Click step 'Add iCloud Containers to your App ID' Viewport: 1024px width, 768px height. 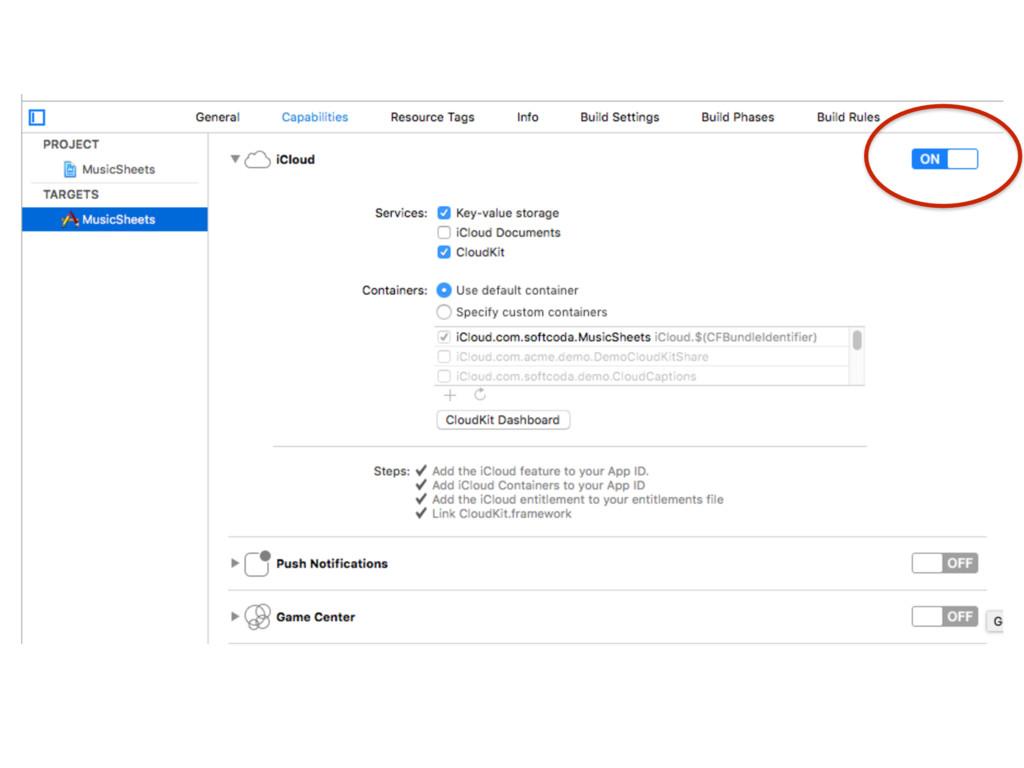(x=539, y=485)
